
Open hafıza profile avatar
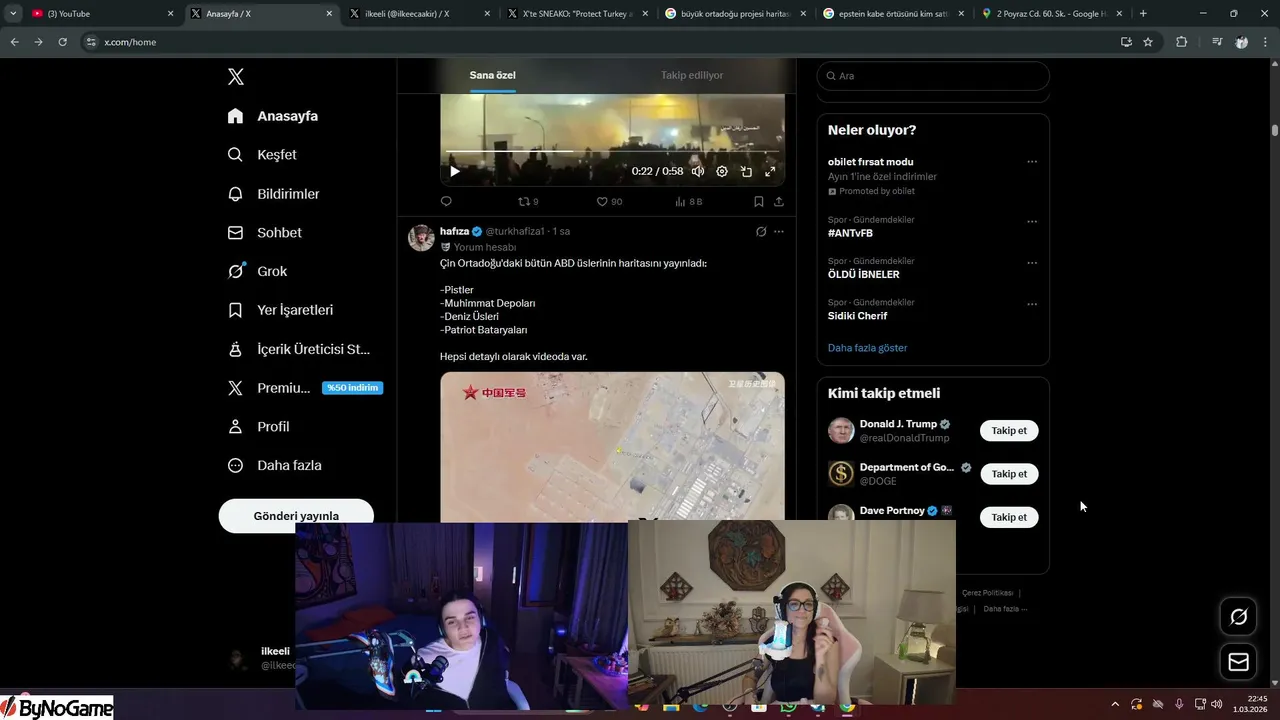coord(421,238)
